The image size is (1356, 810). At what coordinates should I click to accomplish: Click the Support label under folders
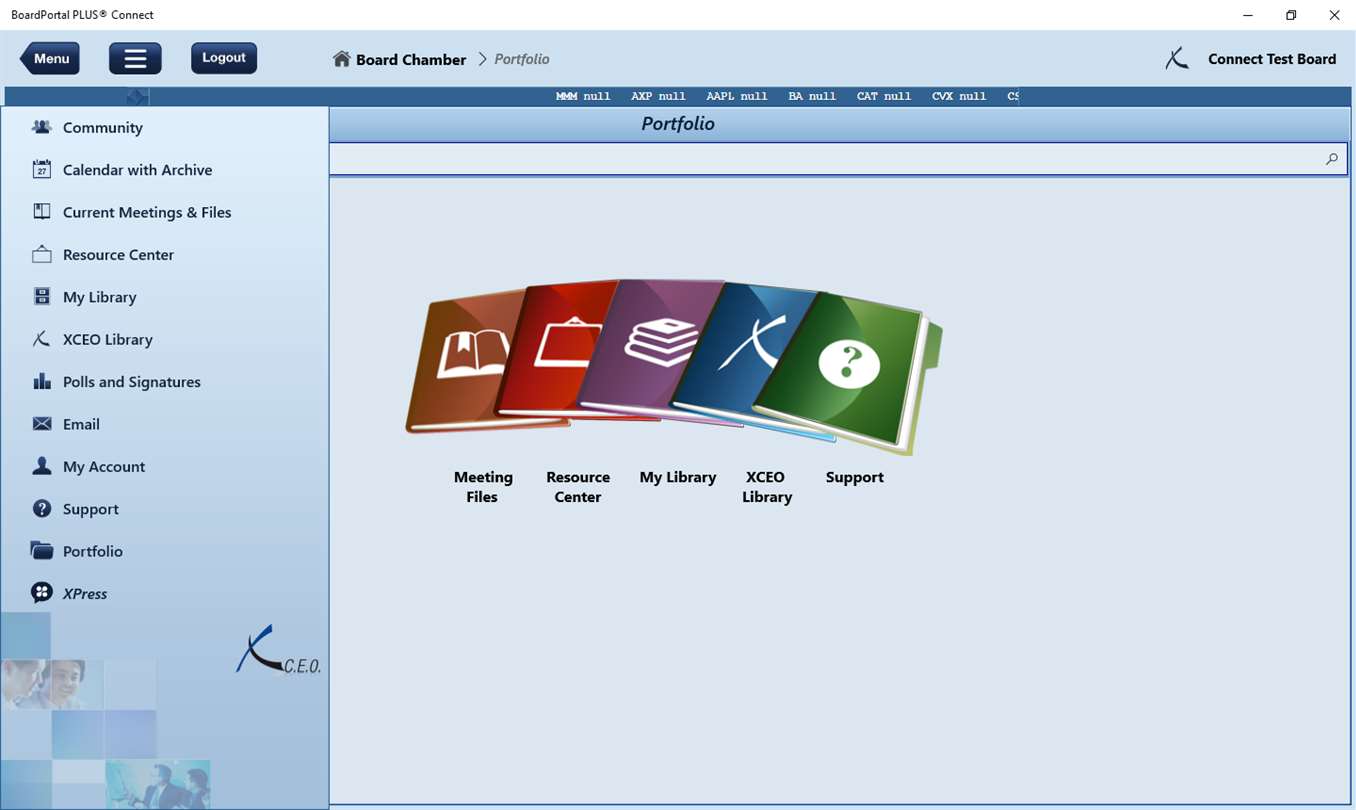[855, 477]
